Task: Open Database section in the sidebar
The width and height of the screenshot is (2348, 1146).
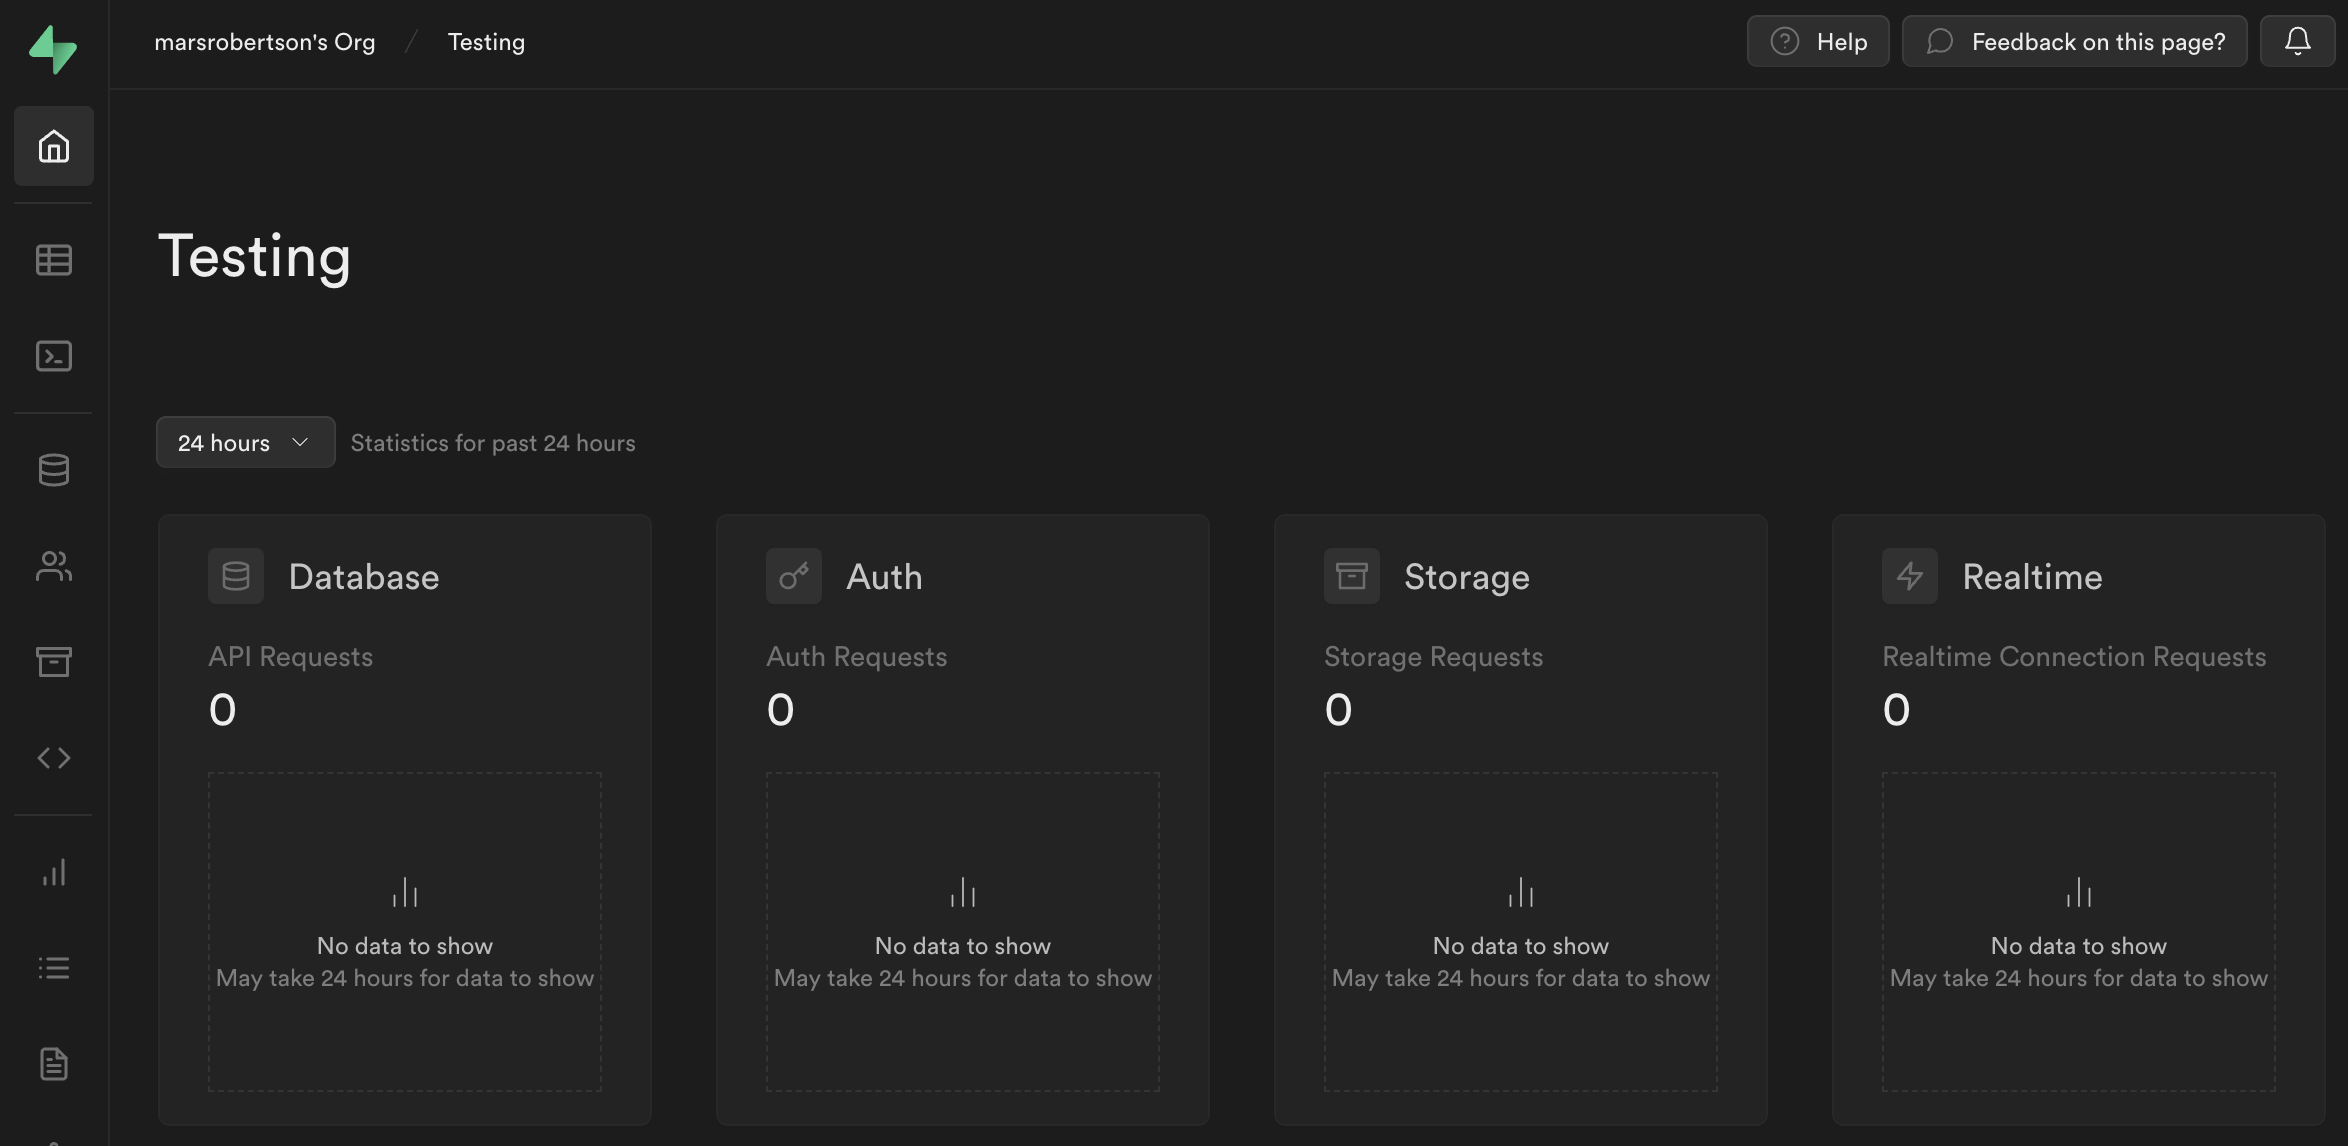Action: (x=54, y=470)
